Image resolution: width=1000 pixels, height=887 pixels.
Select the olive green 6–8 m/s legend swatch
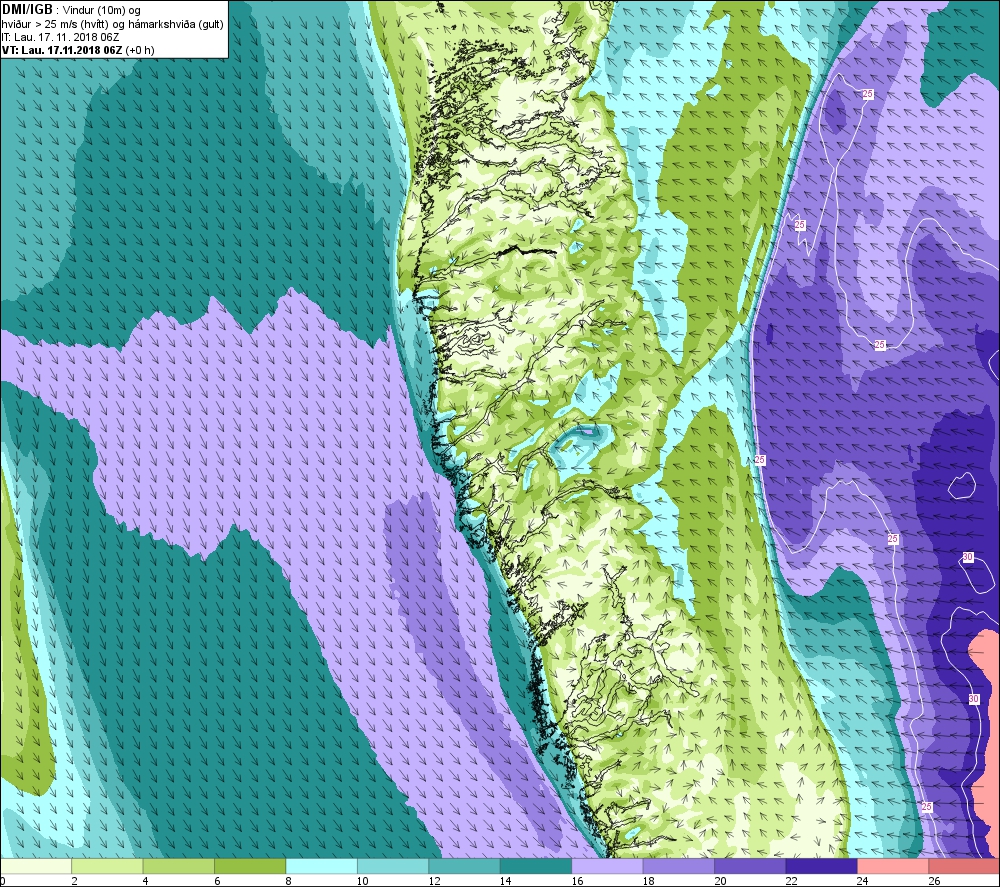[250, 866]
